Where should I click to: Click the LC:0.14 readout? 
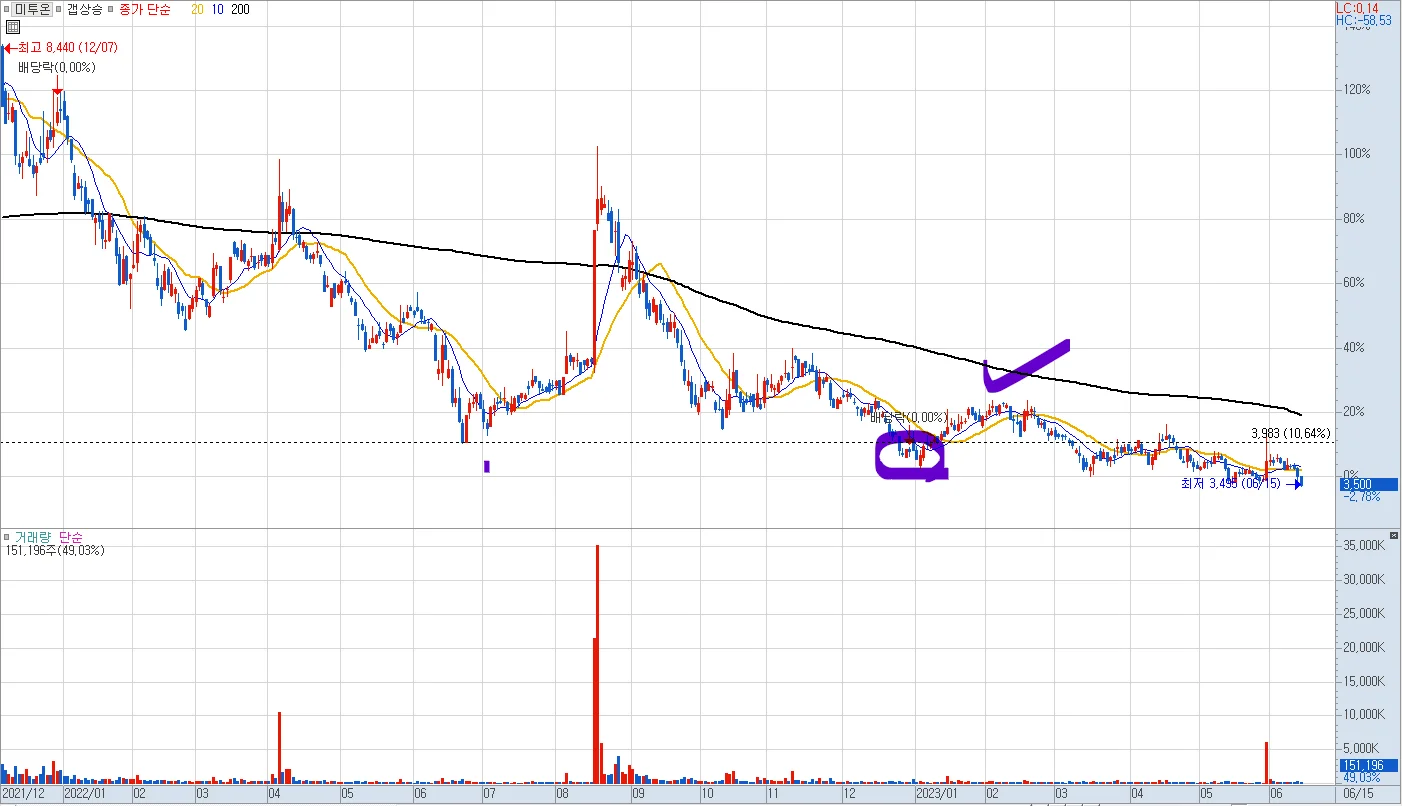click(x=1356, y=8)
